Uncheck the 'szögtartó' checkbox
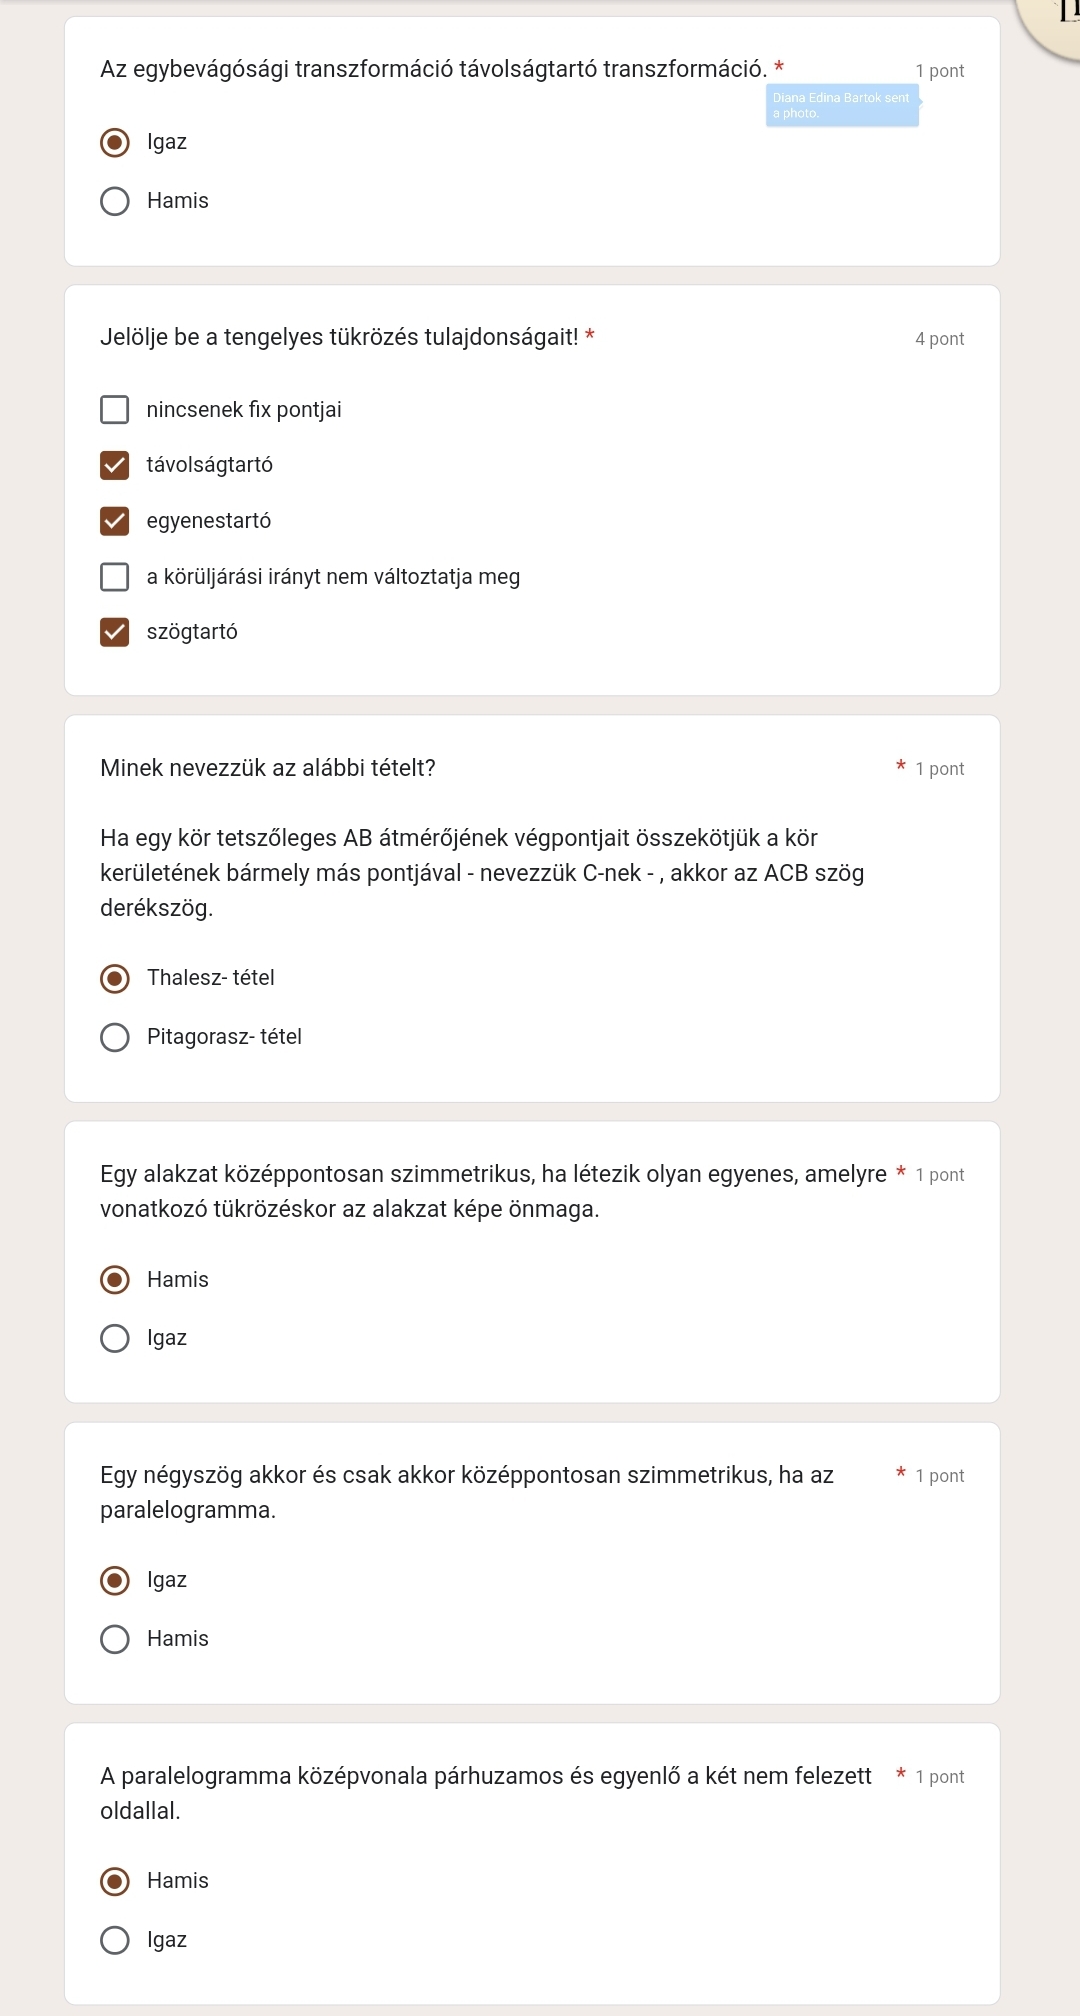Screen dimensions: 1080x2016 pyautogui.click(x=115, y=632)
